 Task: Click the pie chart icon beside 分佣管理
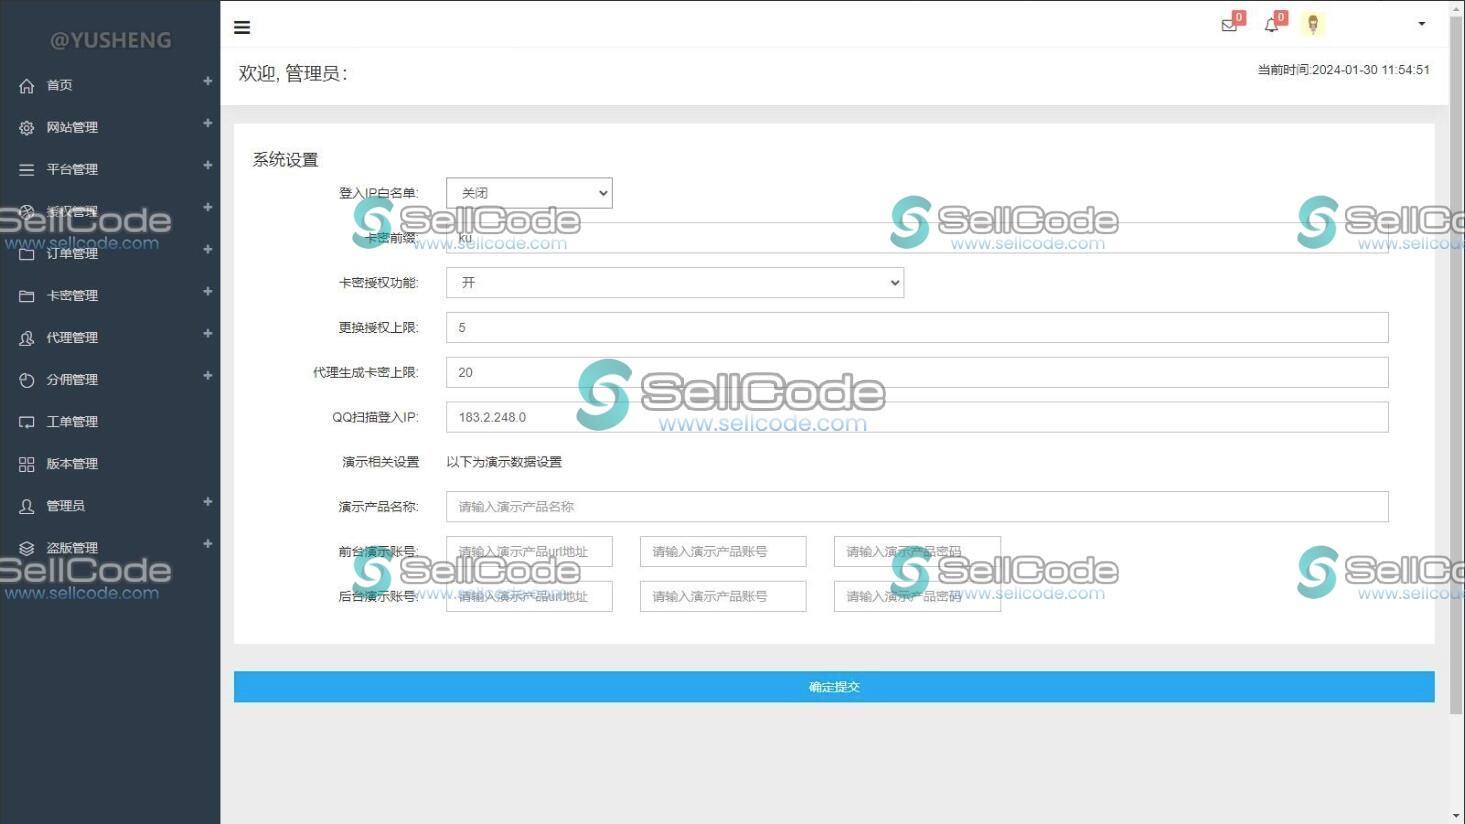click(x=27, y=380)
